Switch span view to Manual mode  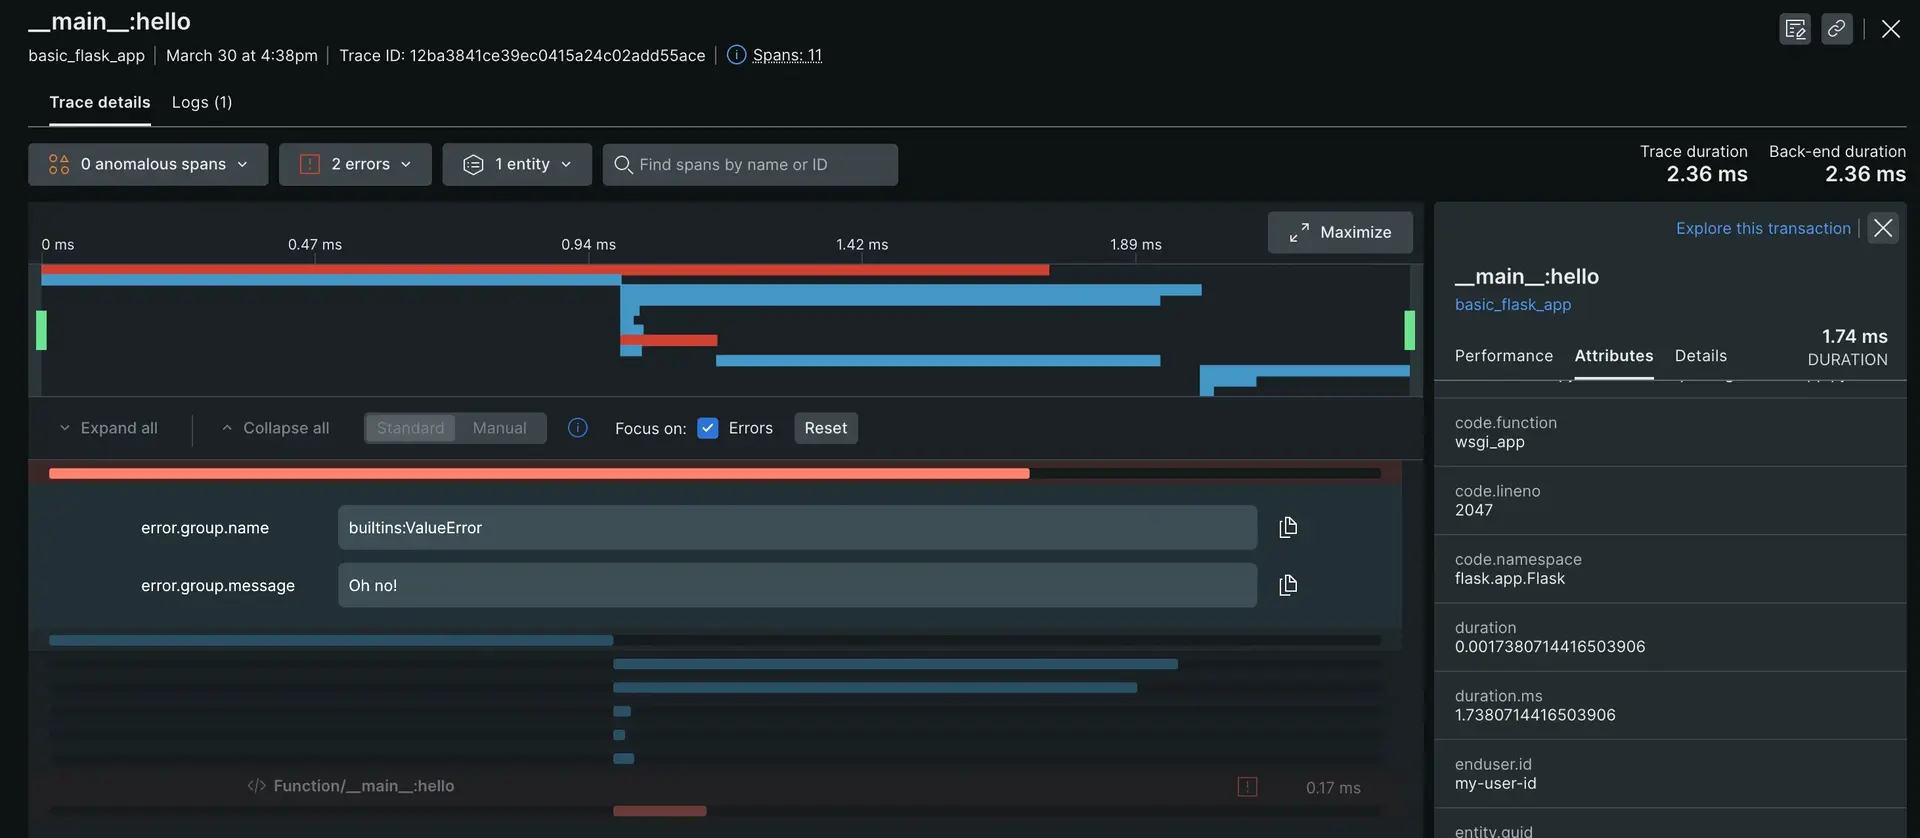point(499,428)
